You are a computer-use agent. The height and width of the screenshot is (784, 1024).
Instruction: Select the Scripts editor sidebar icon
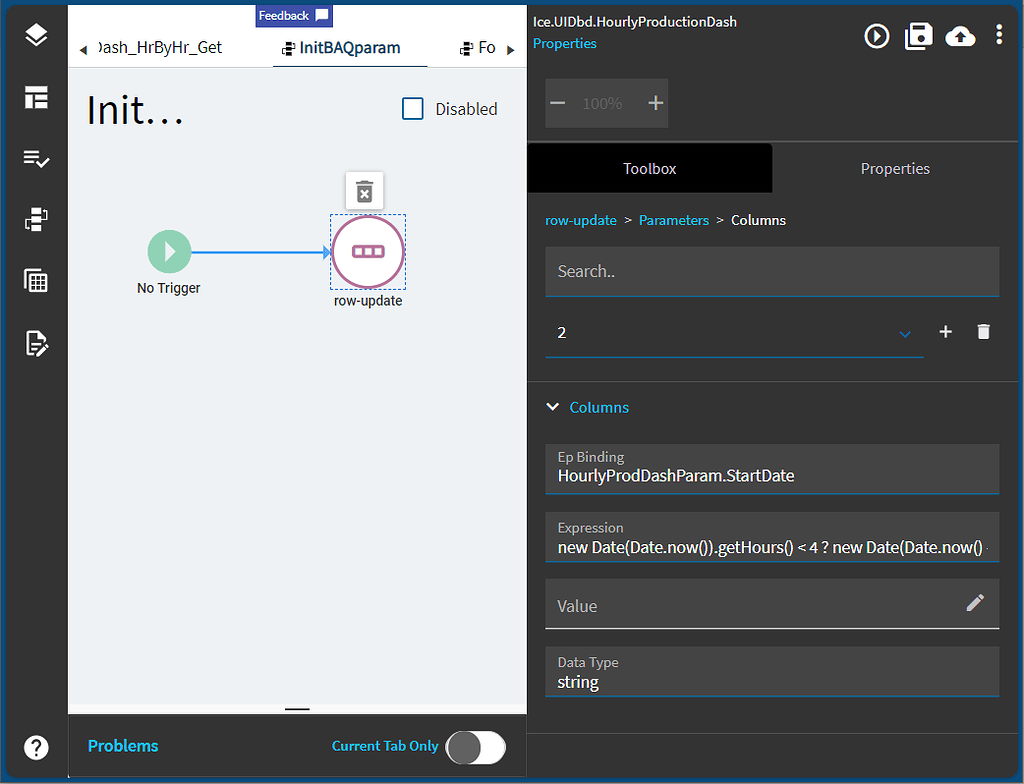click(36, 343)
